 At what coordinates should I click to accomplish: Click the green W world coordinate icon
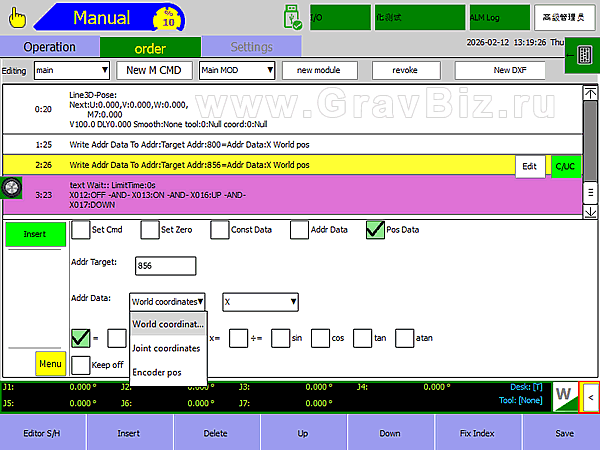(x=564, y=398)
